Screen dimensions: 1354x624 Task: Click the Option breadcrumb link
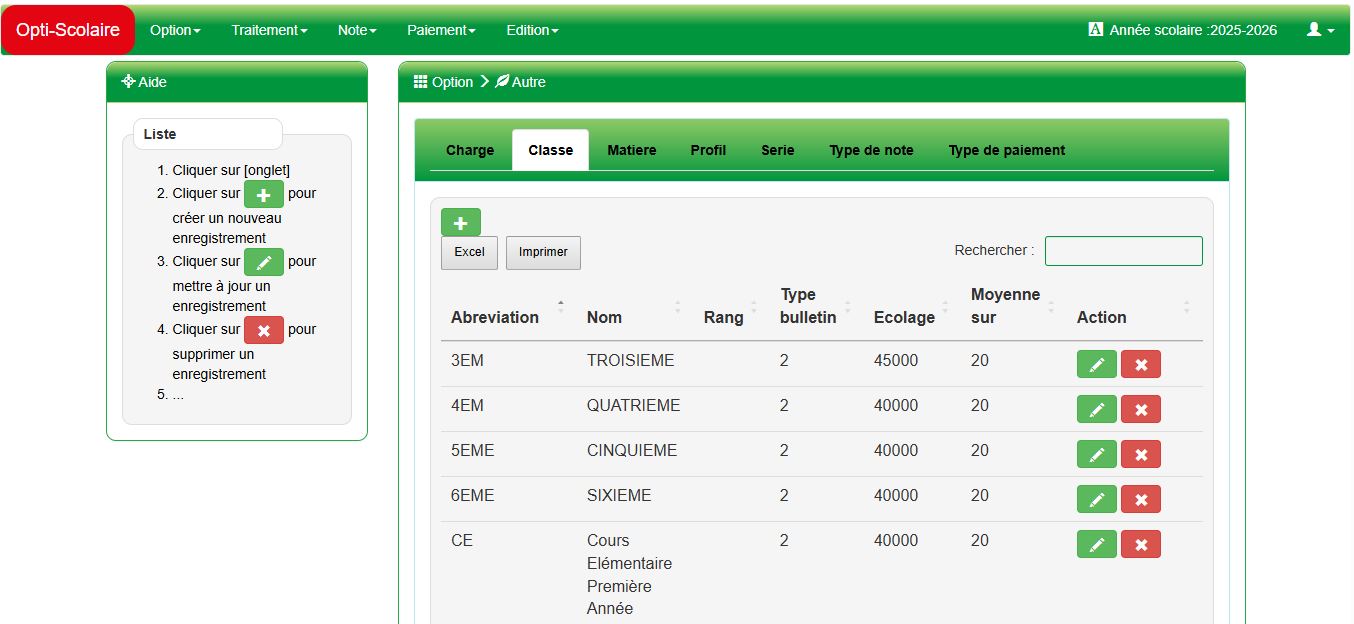pyautogui.click(x=452, y=82)
